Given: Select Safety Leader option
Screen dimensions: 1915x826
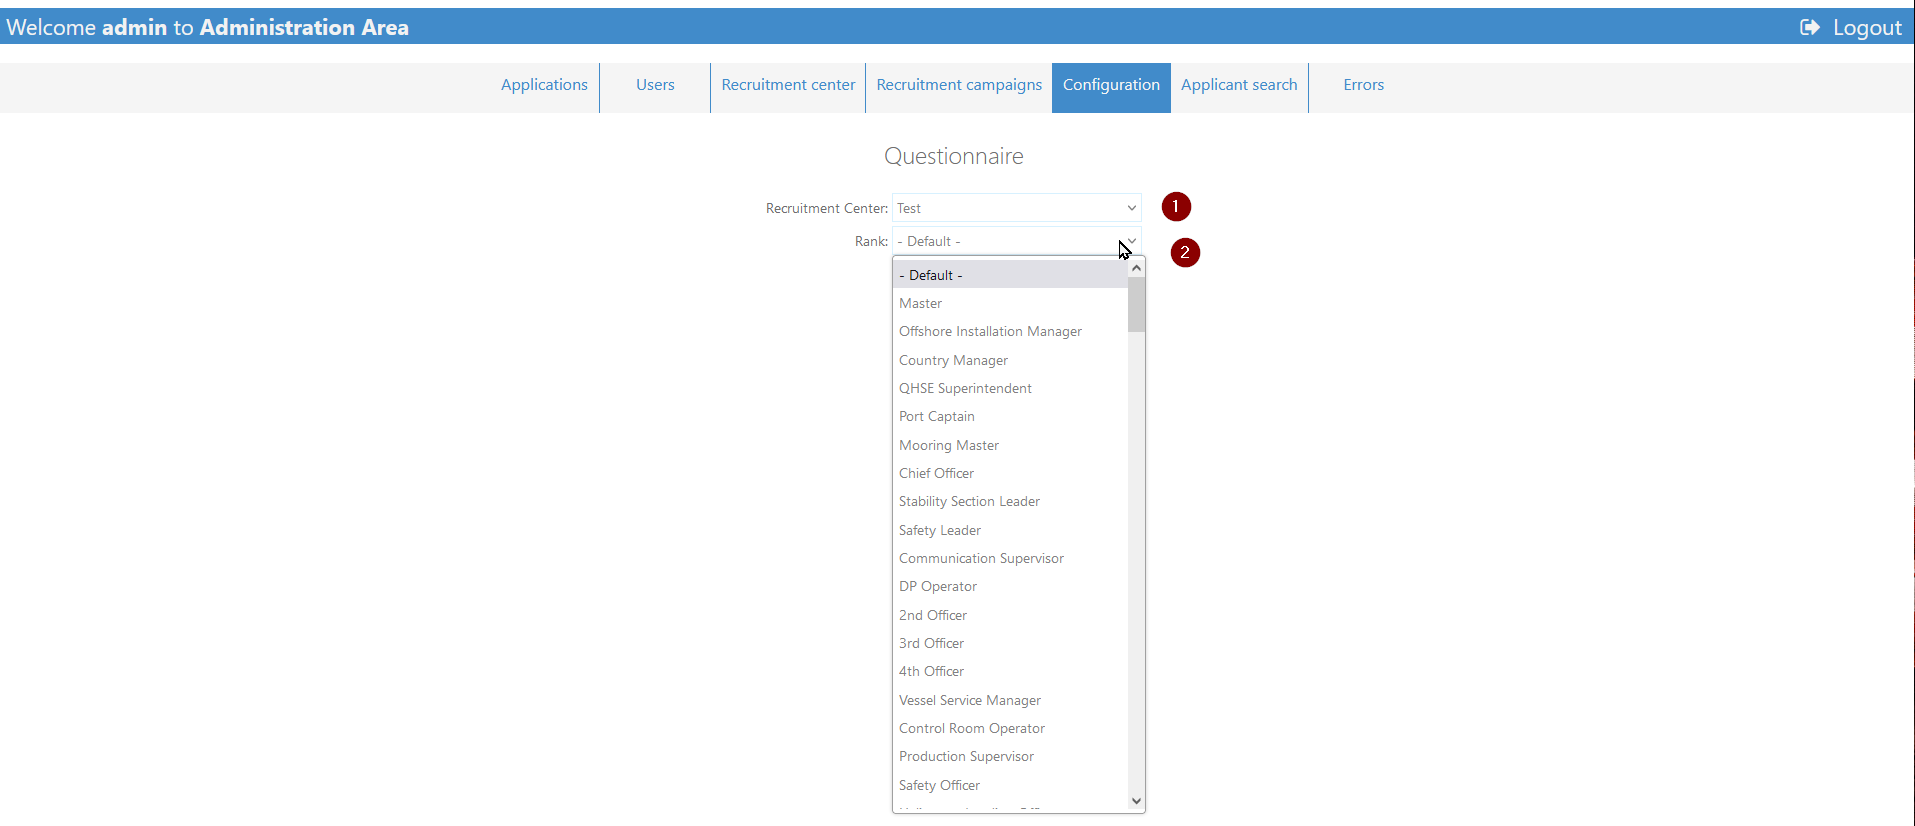Looking at the screenshot, I should (1010, 530).
